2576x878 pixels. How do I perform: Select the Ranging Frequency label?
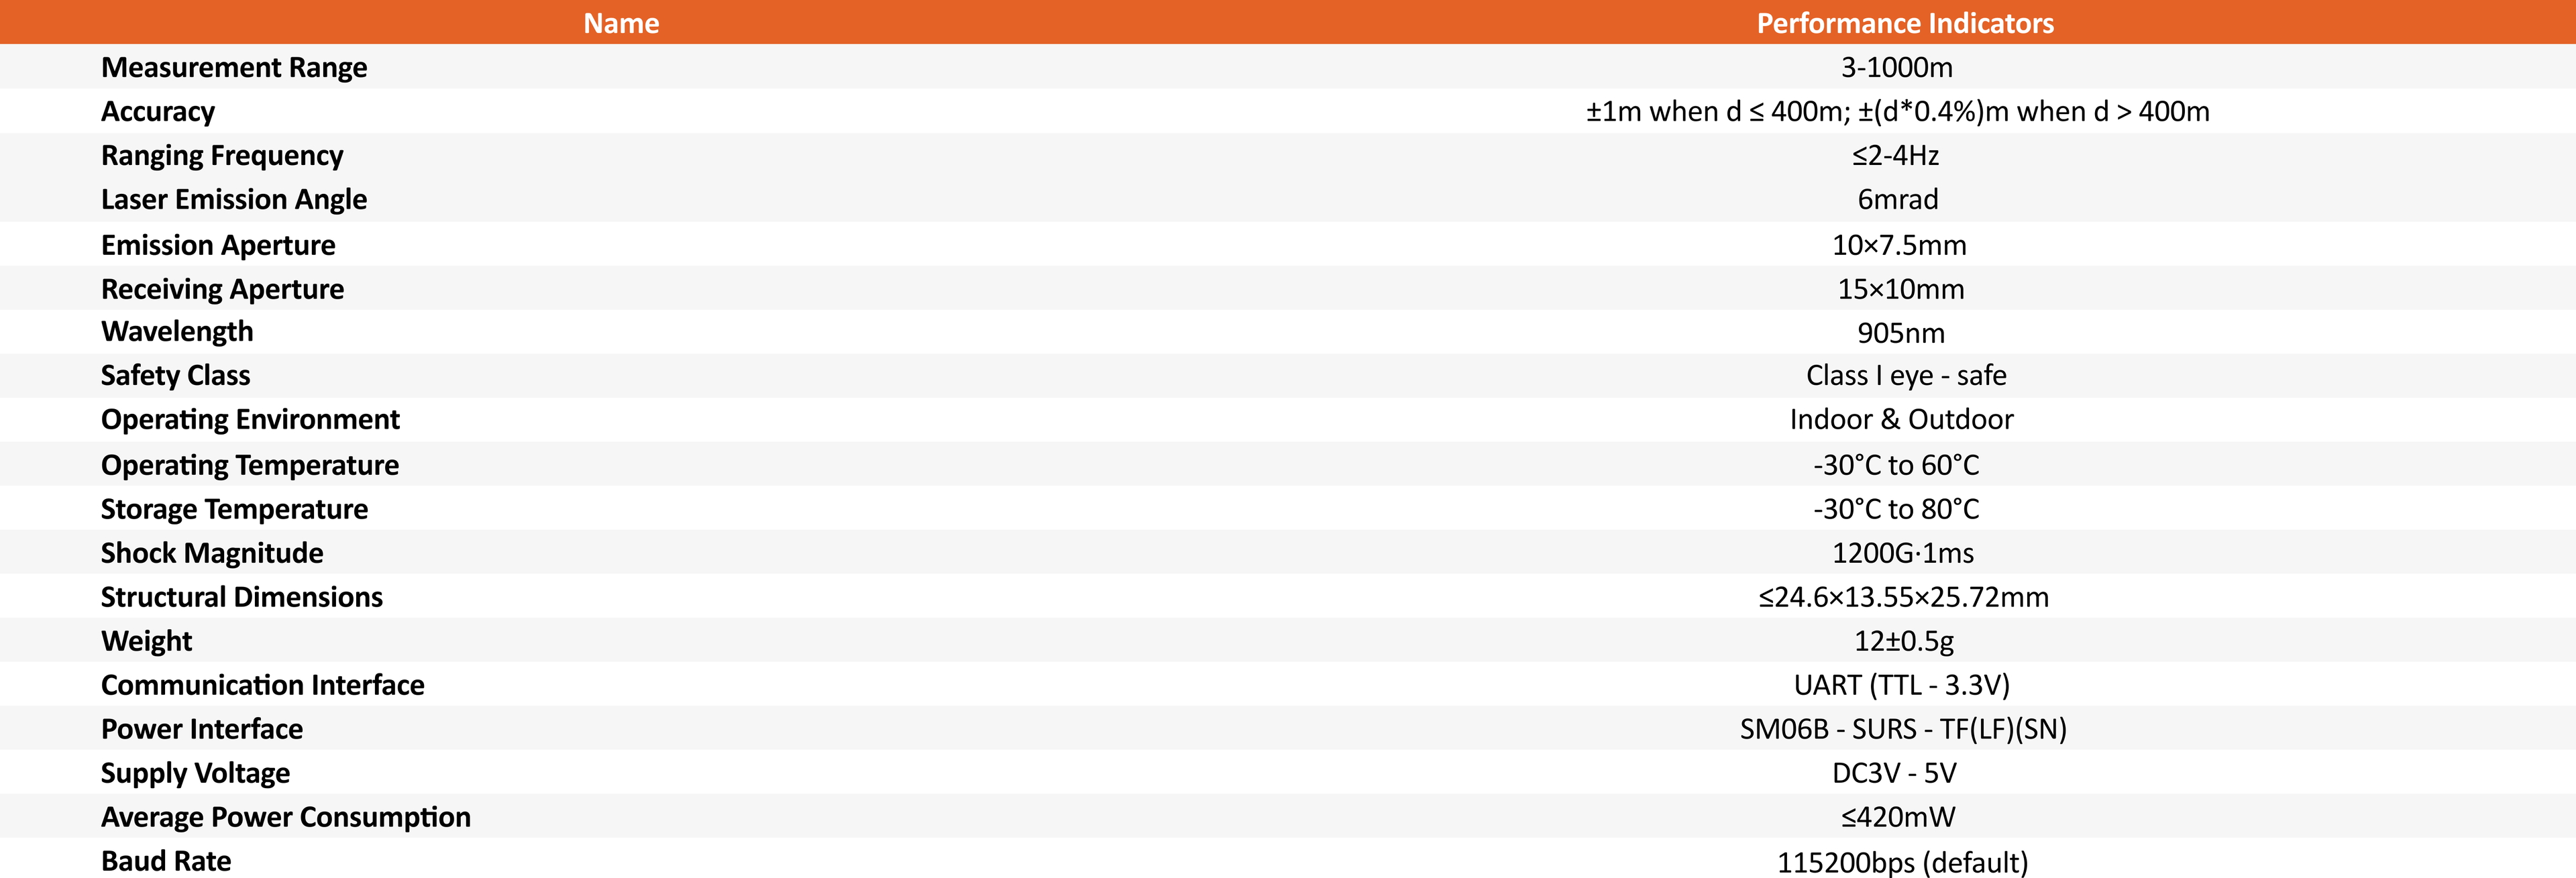click(222, 155)
